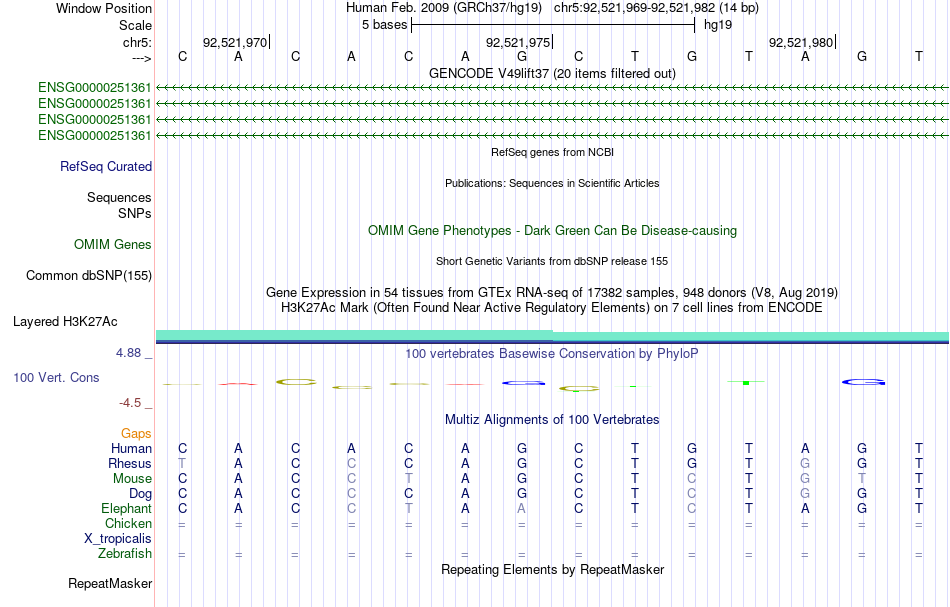This screenshot has height=607, width=950.
Task: Click the teal H3K27Ac signal bar
Action: (552, 336)
